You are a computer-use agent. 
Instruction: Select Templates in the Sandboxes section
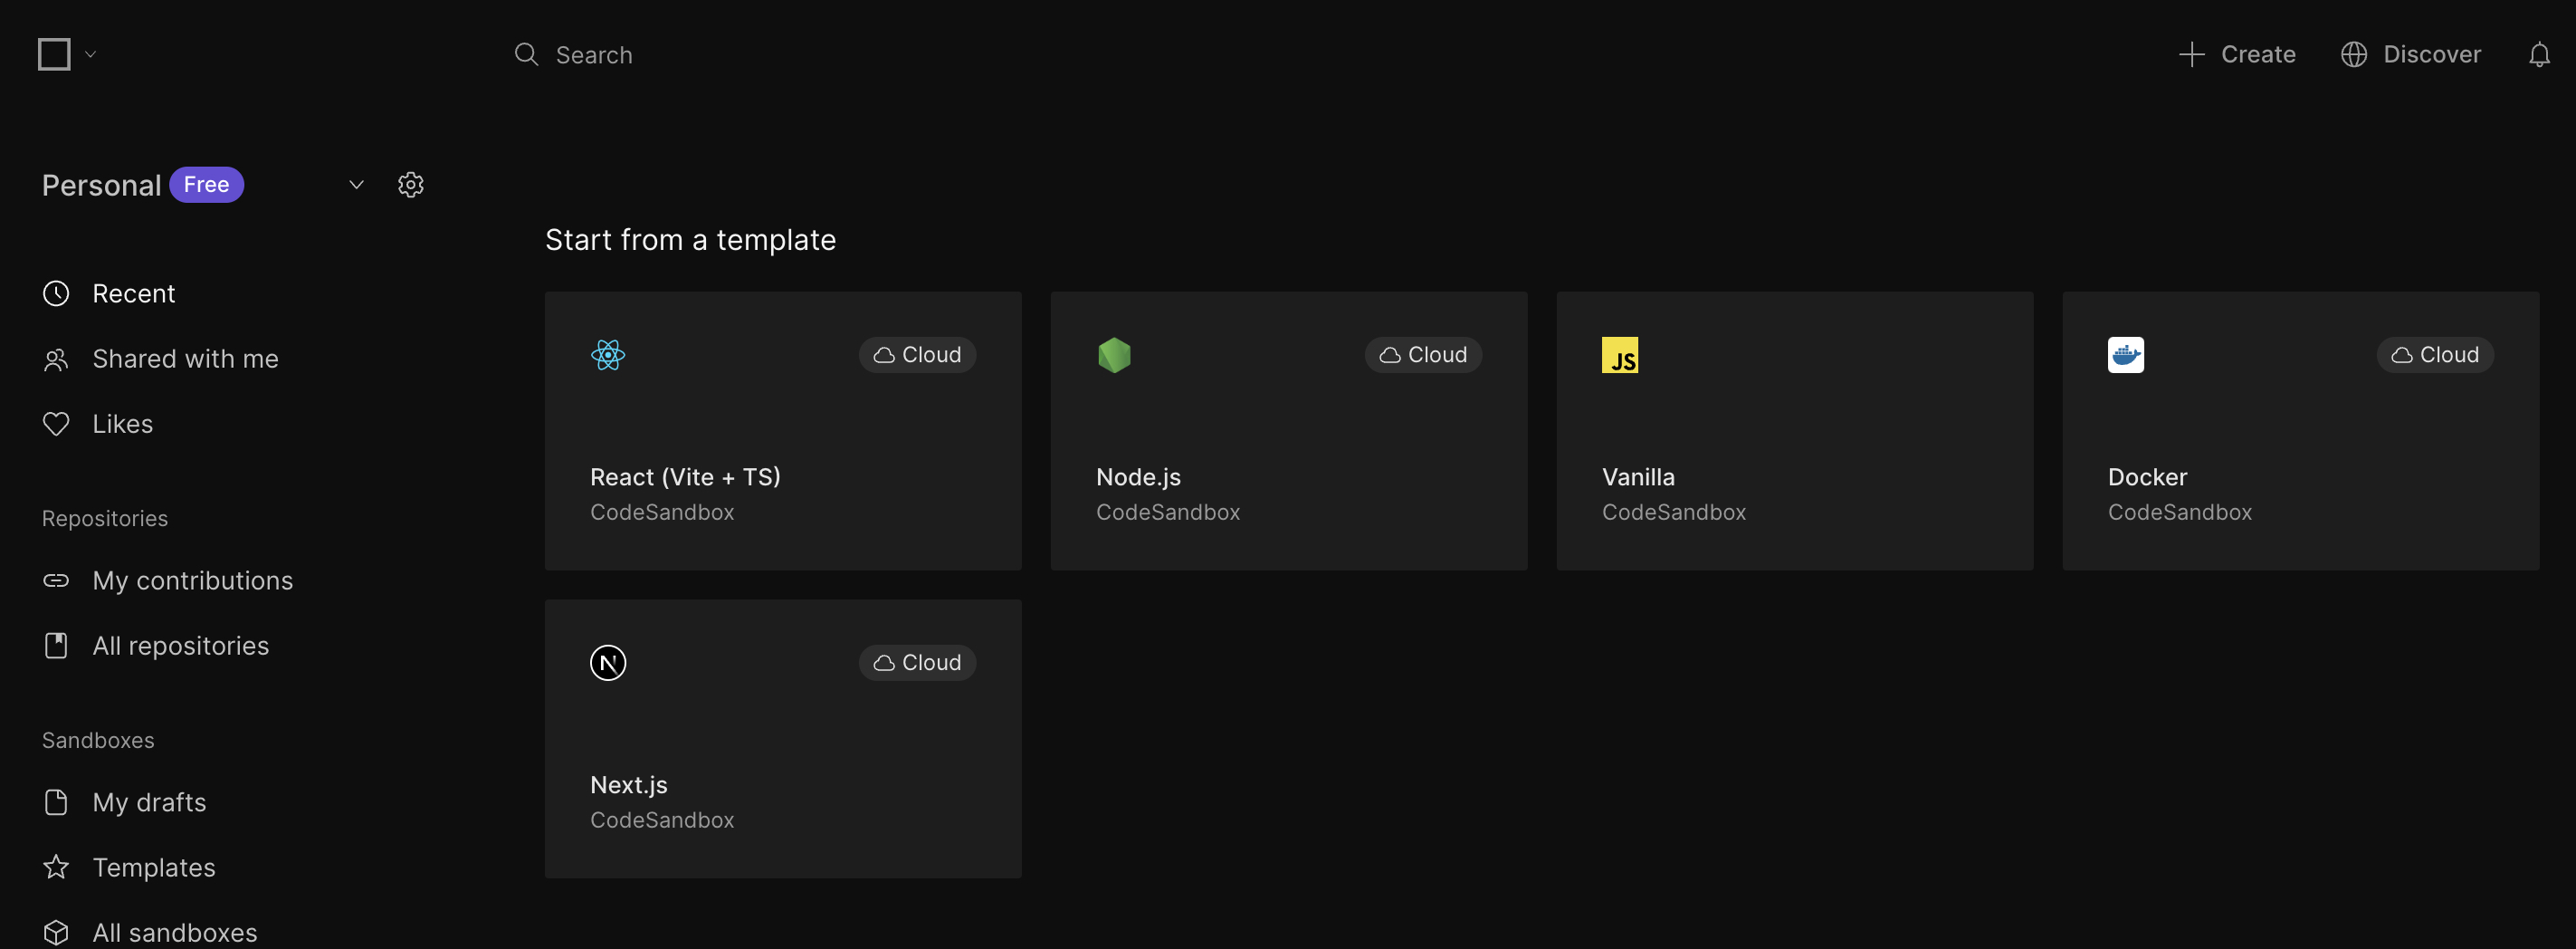[154, 867]
